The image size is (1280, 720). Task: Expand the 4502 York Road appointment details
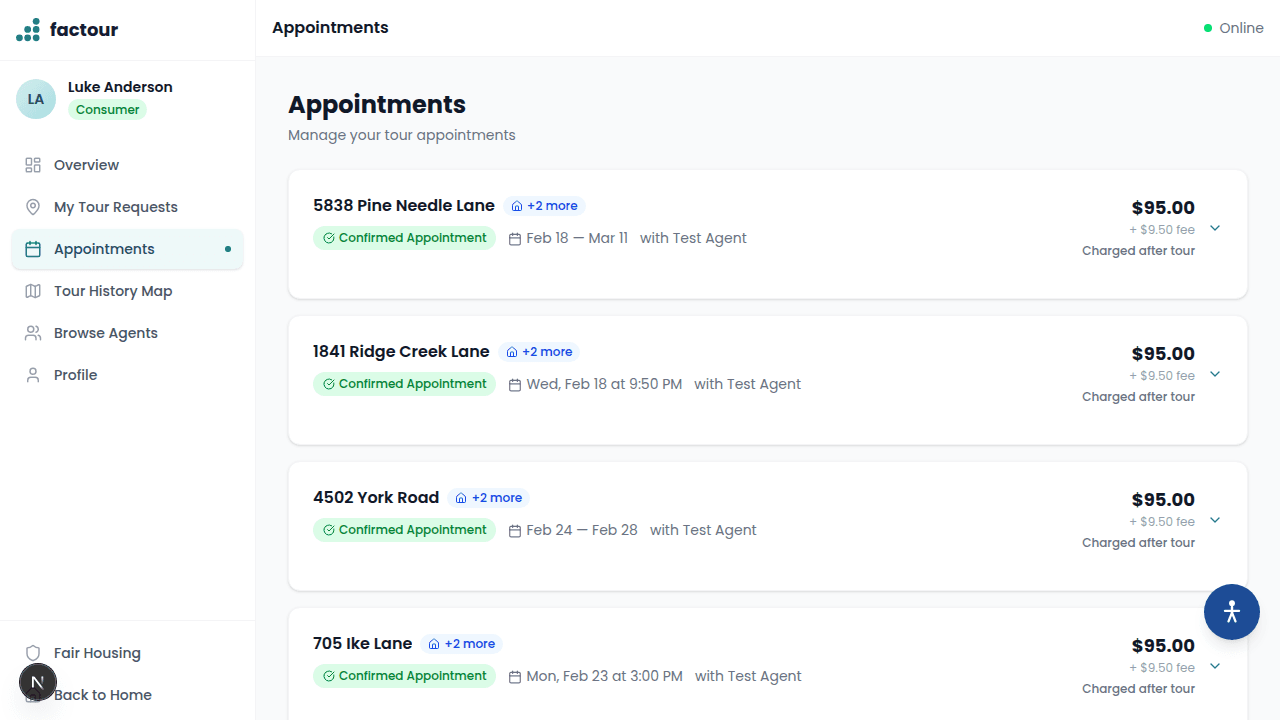(x=1214, y=520)
